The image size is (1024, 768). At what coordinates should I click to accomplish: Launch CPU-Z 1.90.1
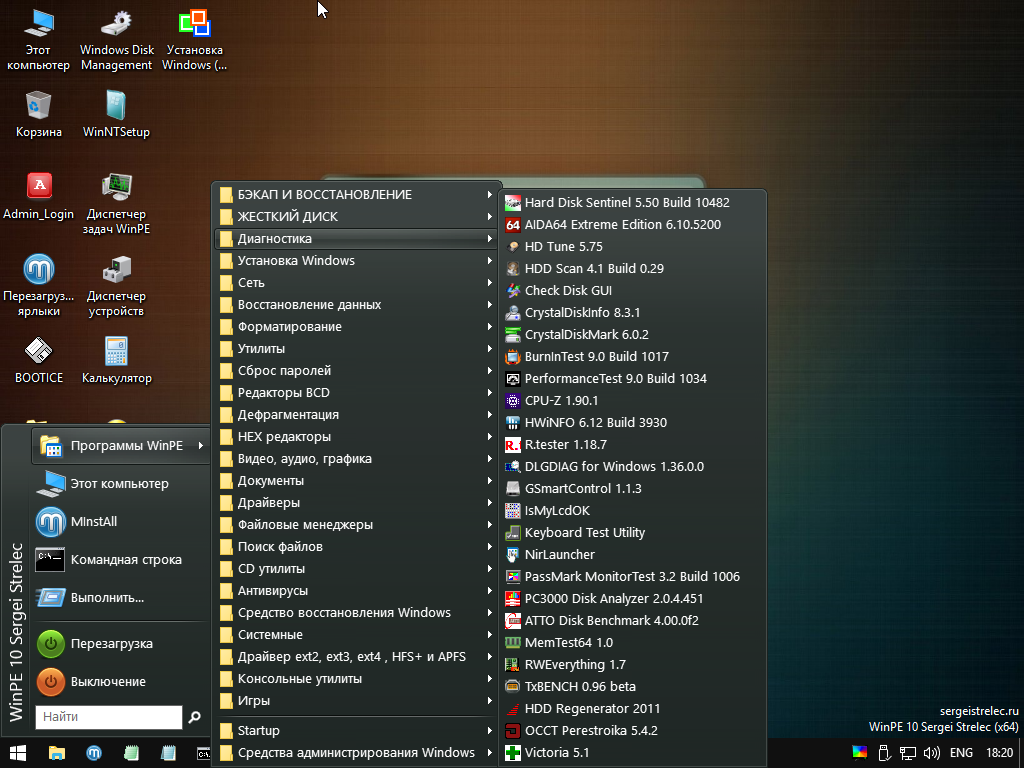(x=632, y=400)
